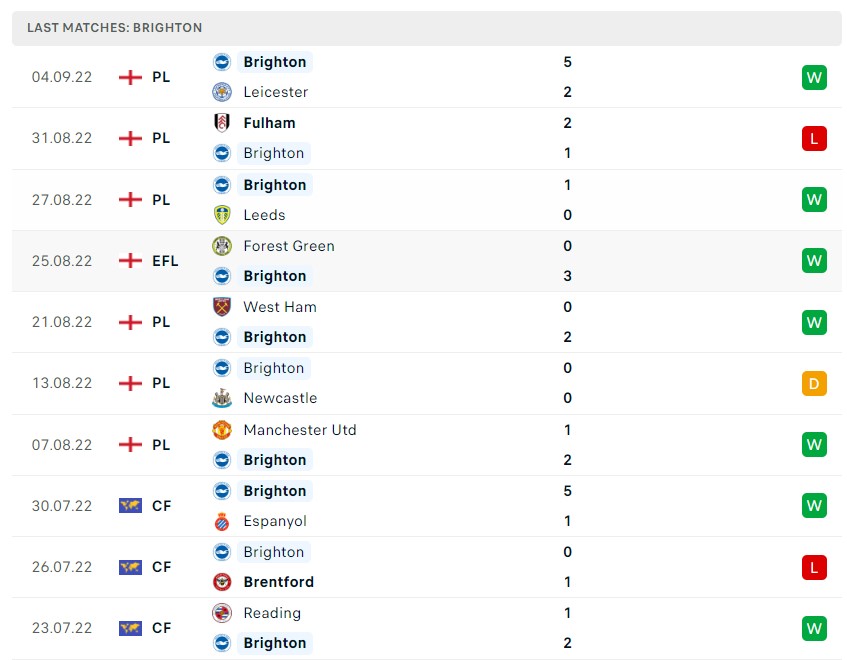The width and height of the screenshot is (847, 660).
Task: Select the Fulham team logo
Action: tap(224, 123)
